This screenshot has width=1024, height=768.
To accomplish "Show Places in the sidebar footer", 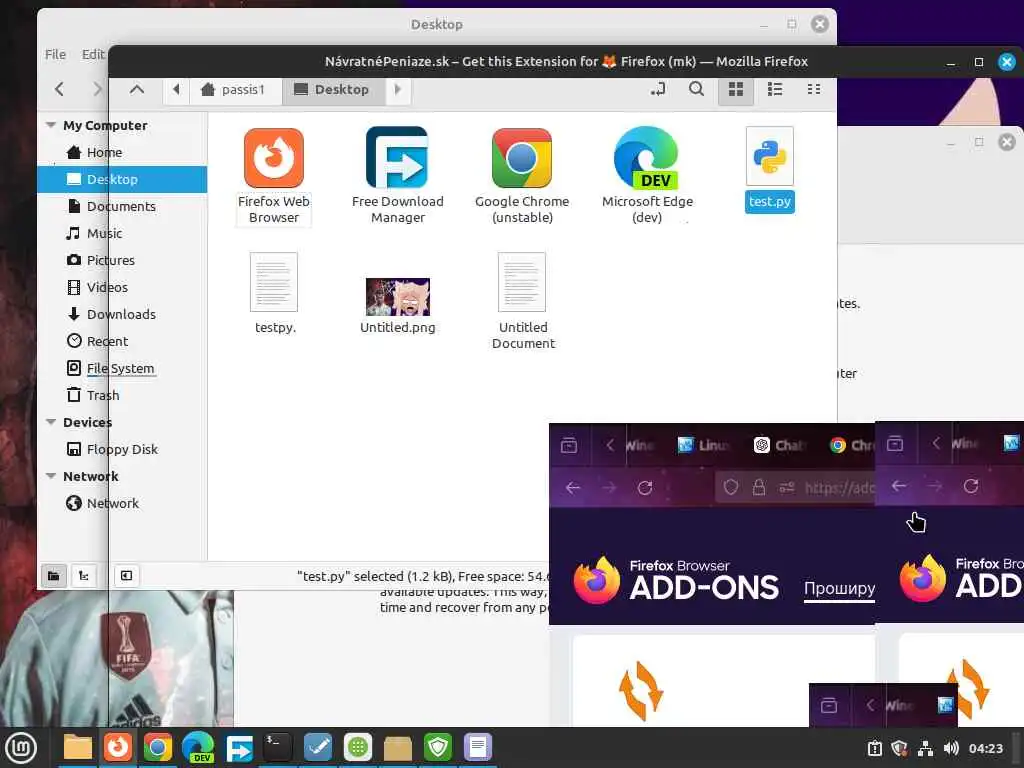I will click(54, 575).
